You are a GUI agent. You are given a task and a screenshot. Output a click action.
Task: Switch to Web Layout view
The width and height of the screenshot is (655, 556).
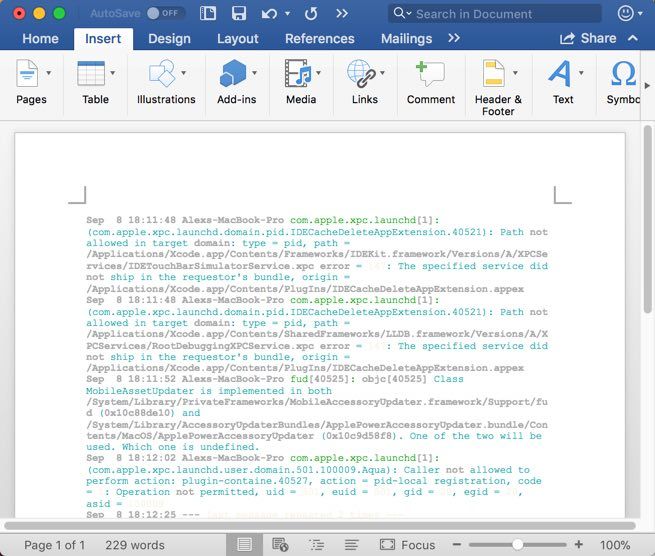coord(280,545)
